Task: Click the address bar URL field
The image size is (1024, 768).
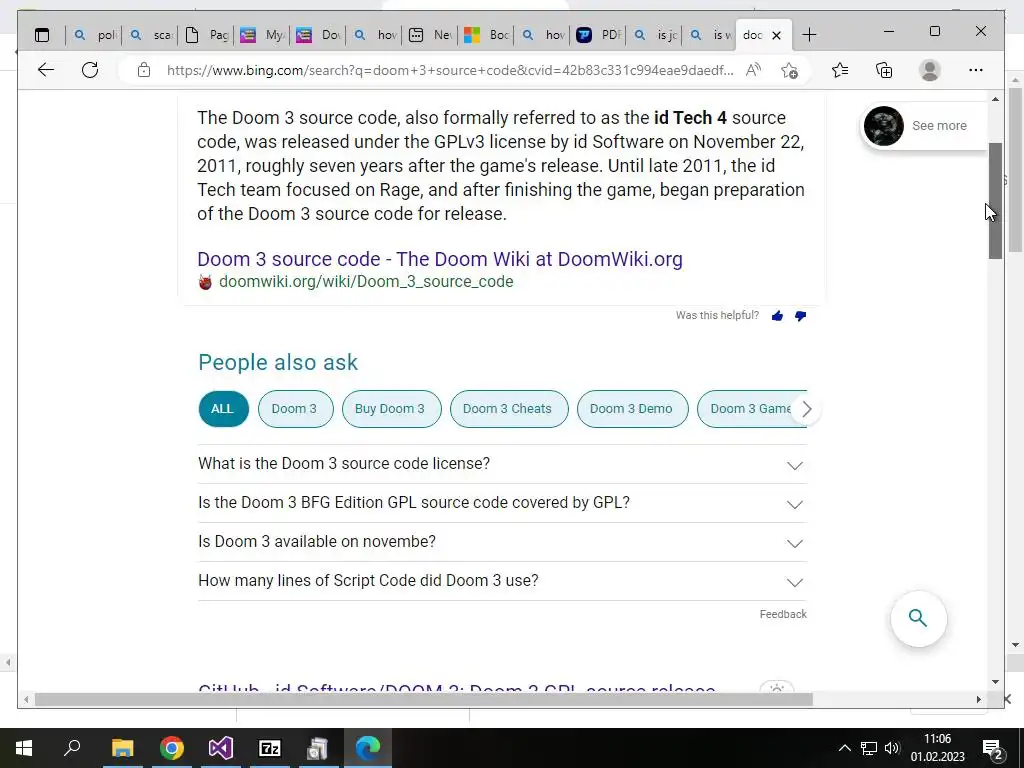Action: click(450, 70)
